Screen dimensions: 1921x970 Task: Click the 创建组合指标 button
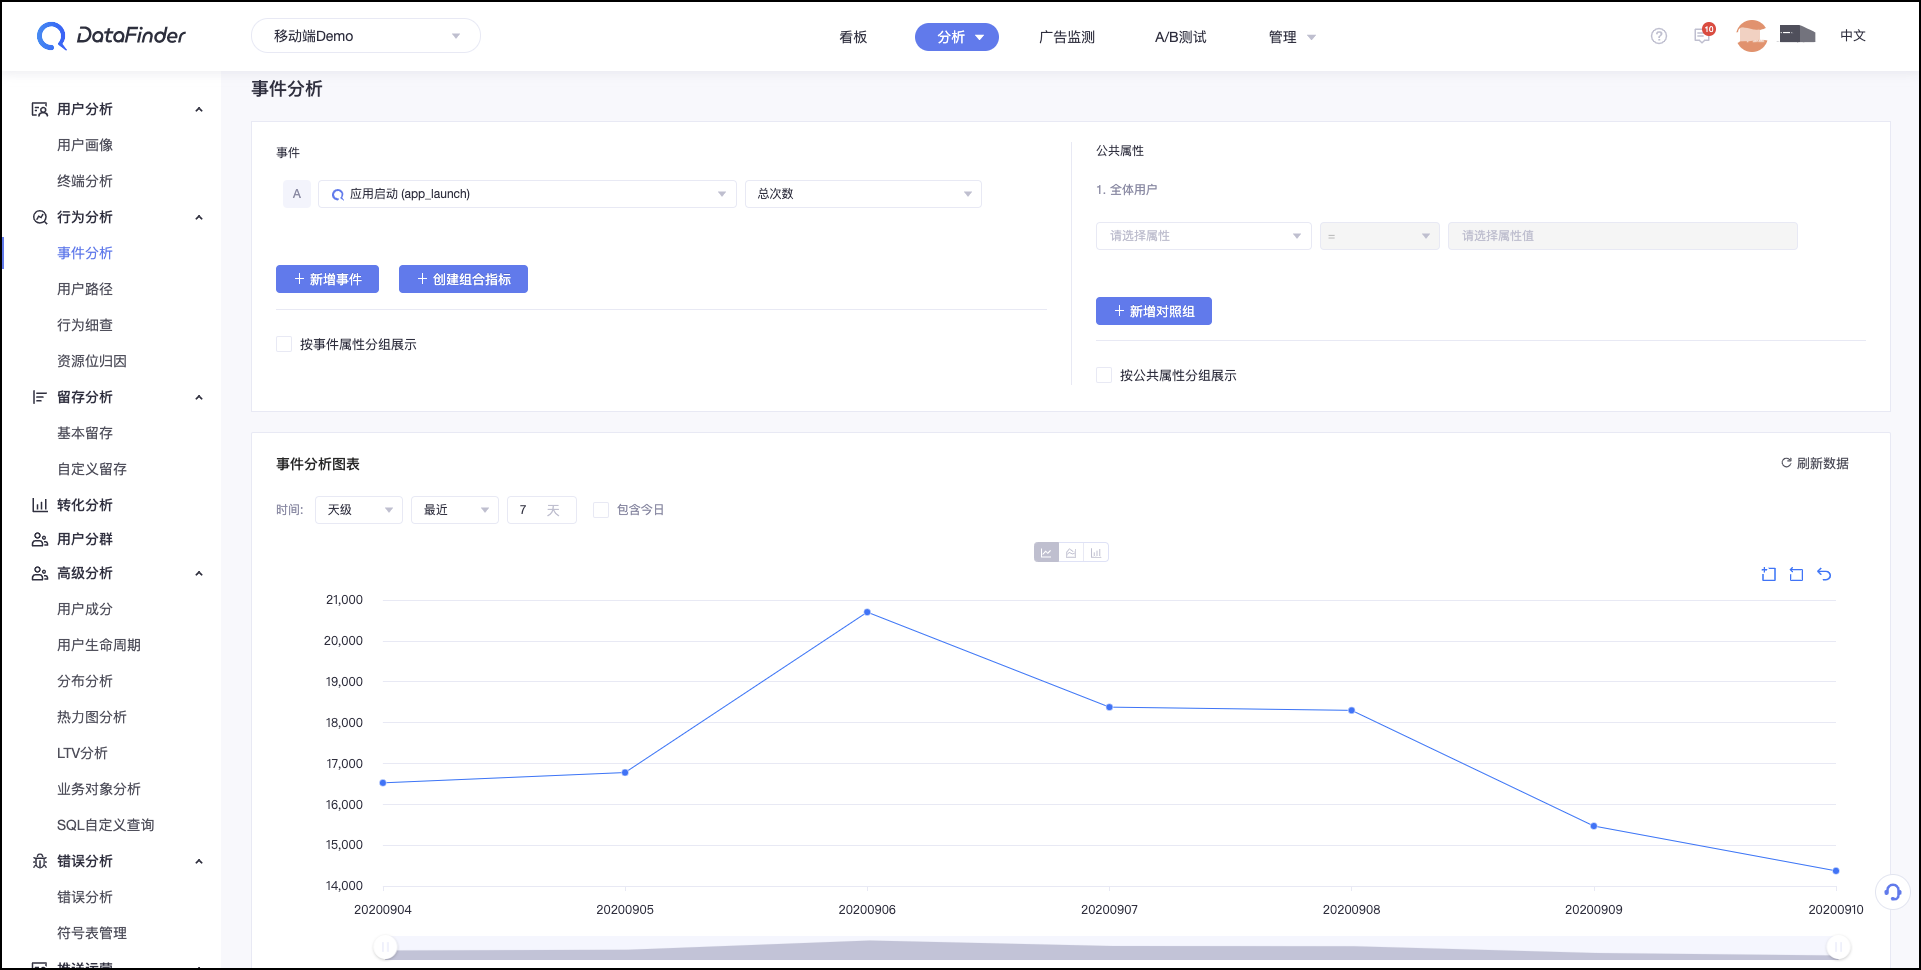coord(463,279)
